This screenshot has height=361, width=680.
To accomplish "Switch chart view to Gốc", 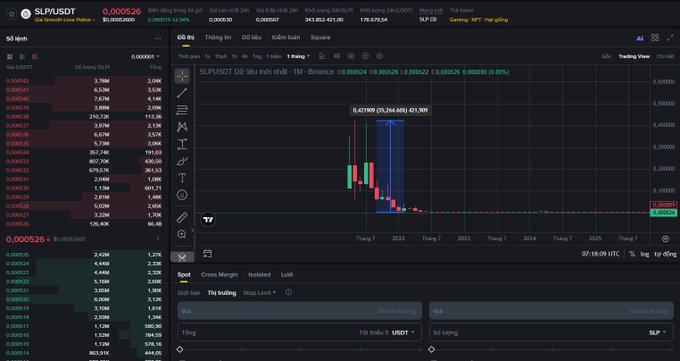I will coord(606,56).
